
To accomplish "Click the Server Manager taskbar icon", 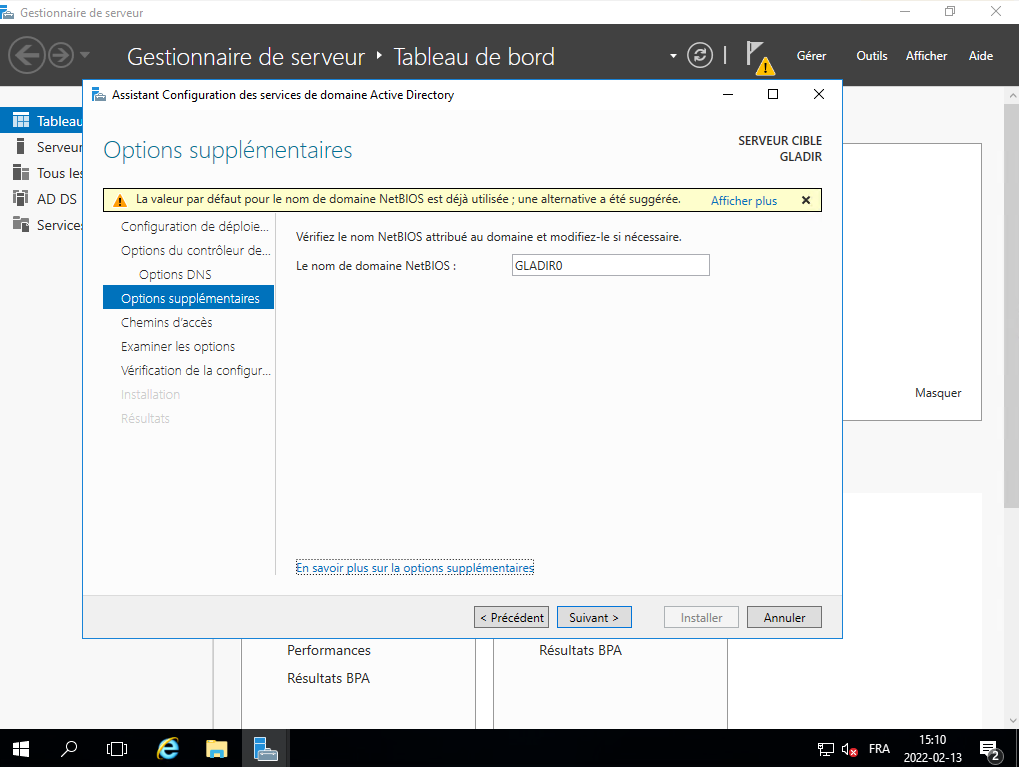I will 265,748.
